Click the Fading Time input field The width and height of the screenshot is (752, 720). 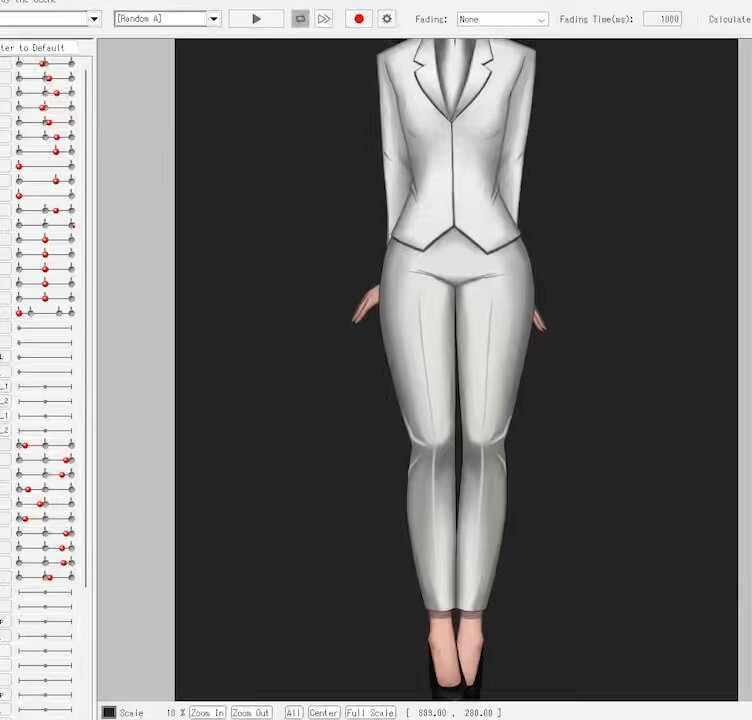[x=662, y=19]
